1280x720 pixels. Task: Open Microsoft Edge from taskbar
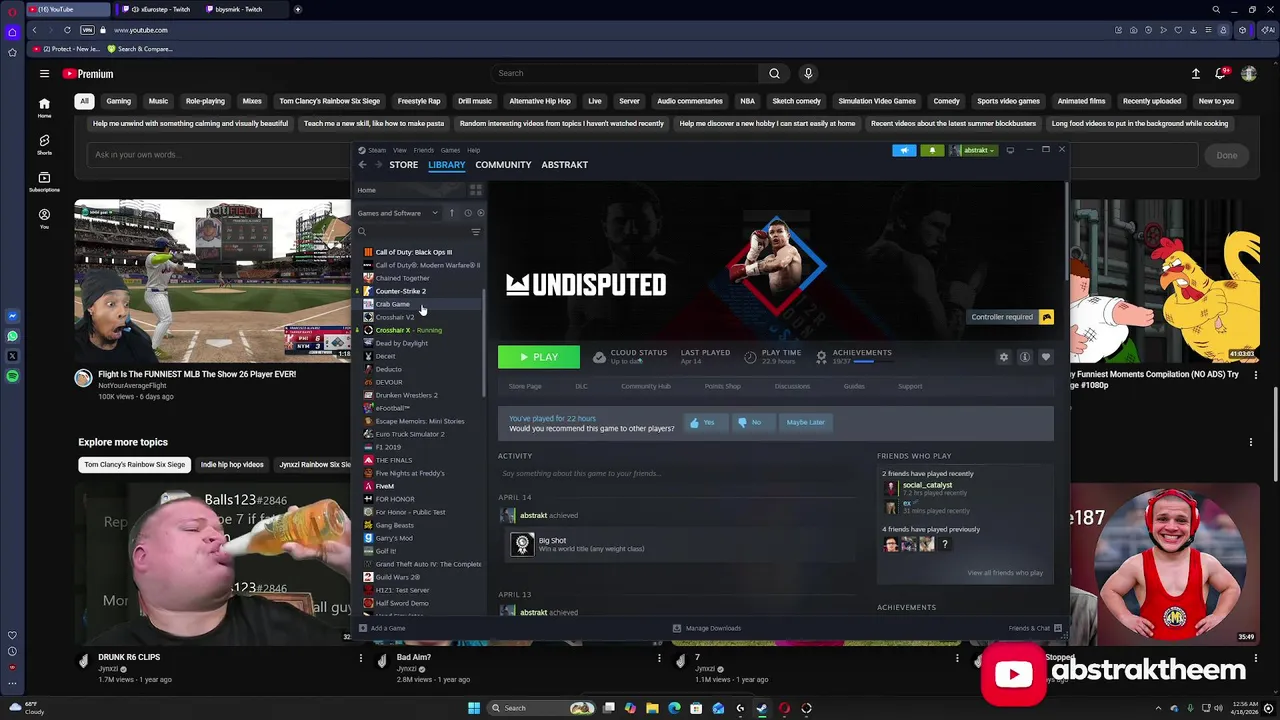674,708
